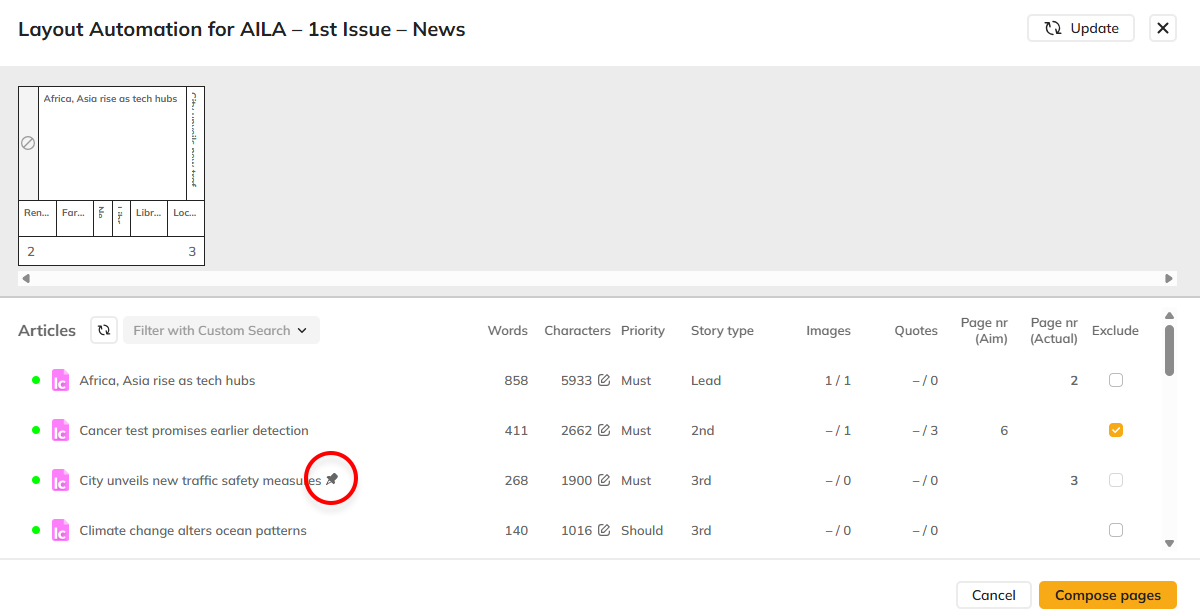
Task: Edit the 5933 character count value
Action: [x=604, y=380]
